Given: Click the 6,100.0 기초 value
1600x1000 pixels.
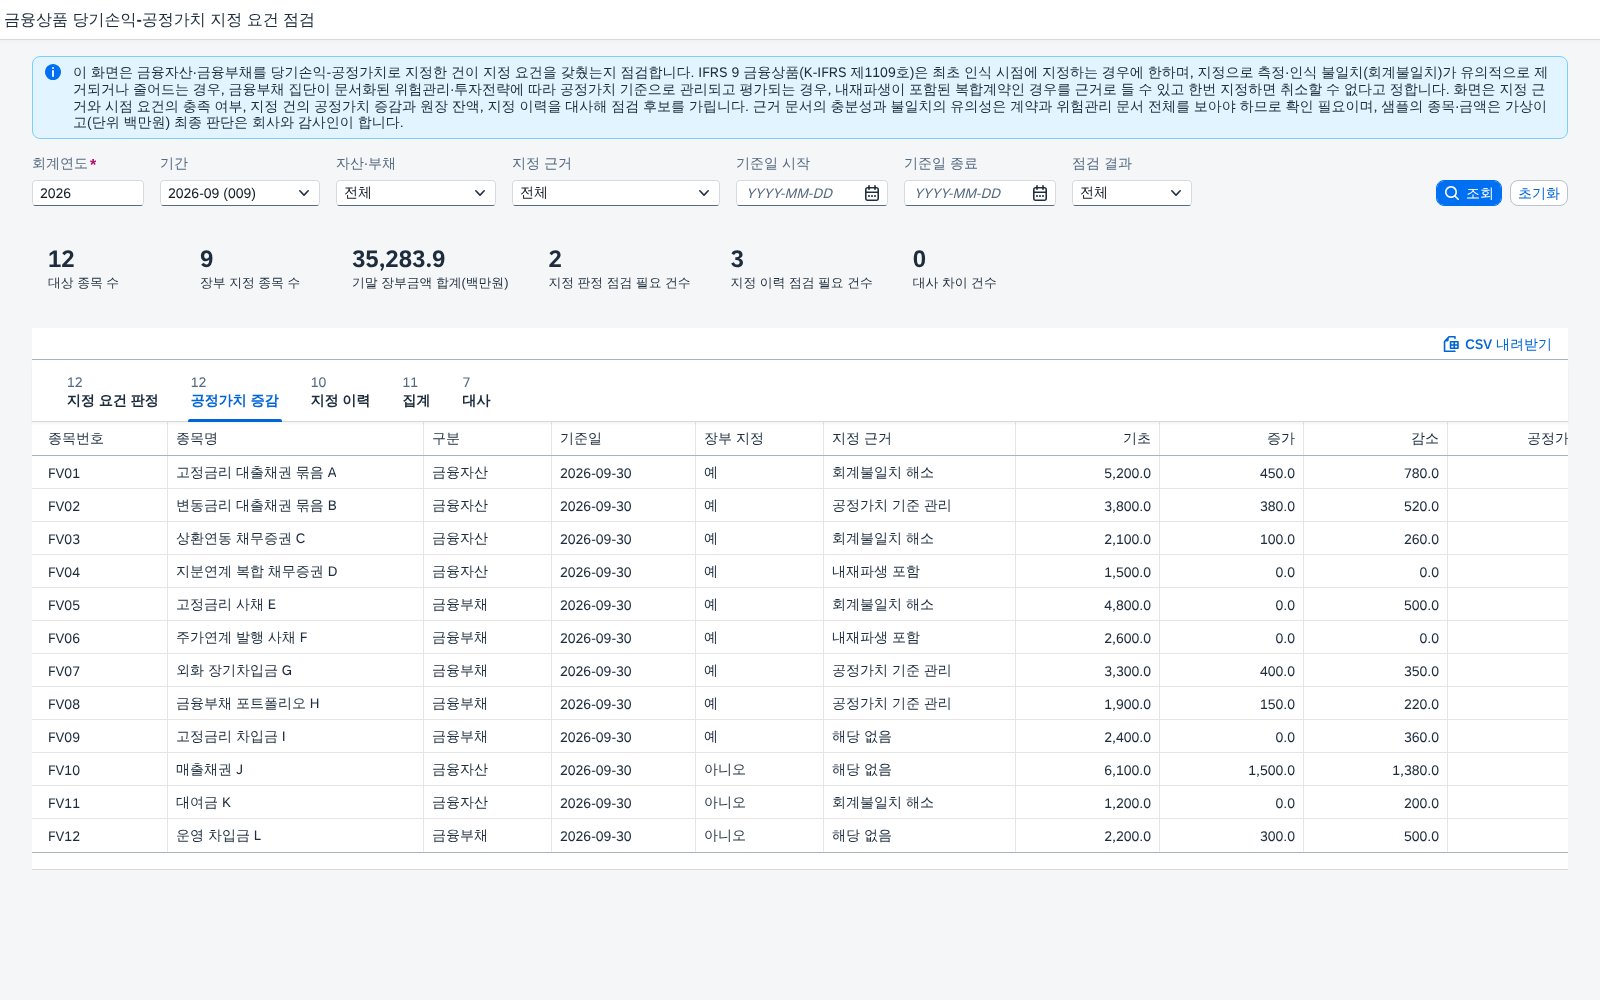Looking at the screenshot, I should pyautogui.click(x=1127, y=770).
